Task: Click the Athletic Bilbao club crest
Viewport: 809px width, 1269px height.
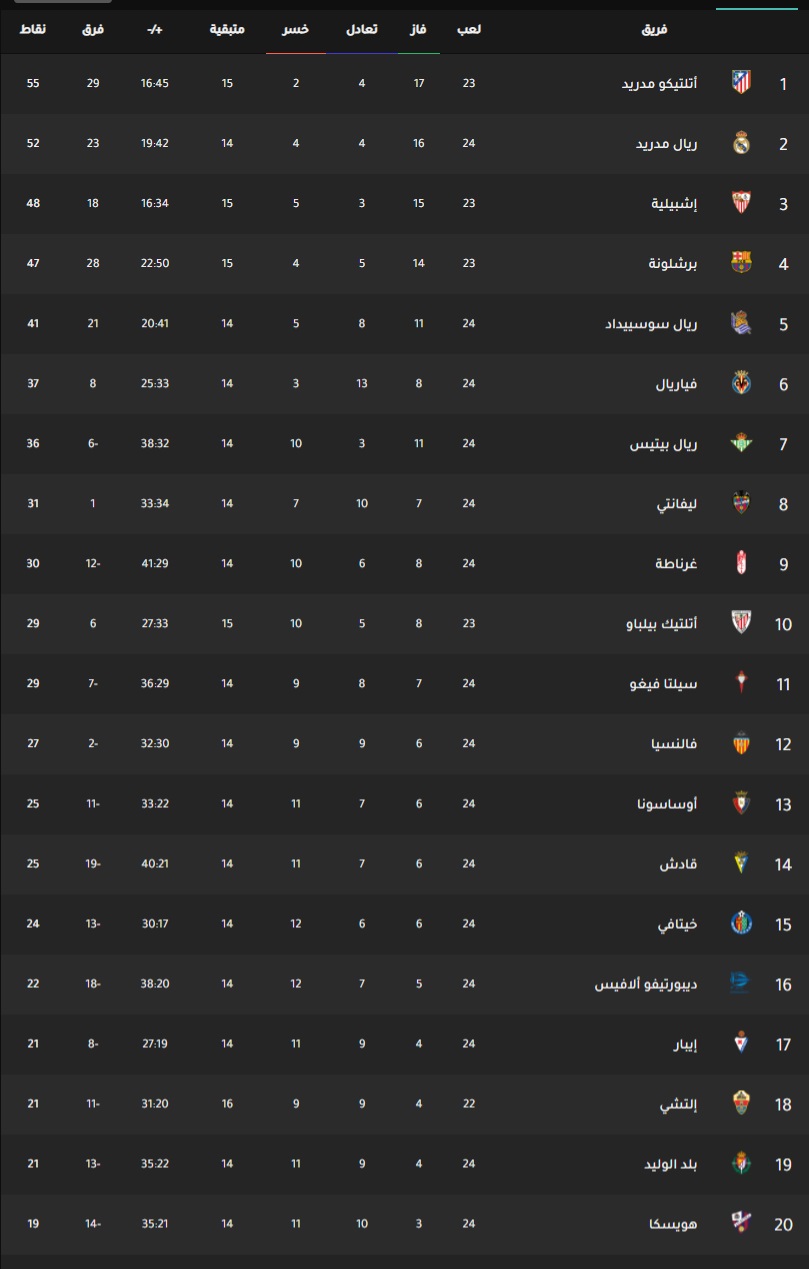Action: click(741, 623)
